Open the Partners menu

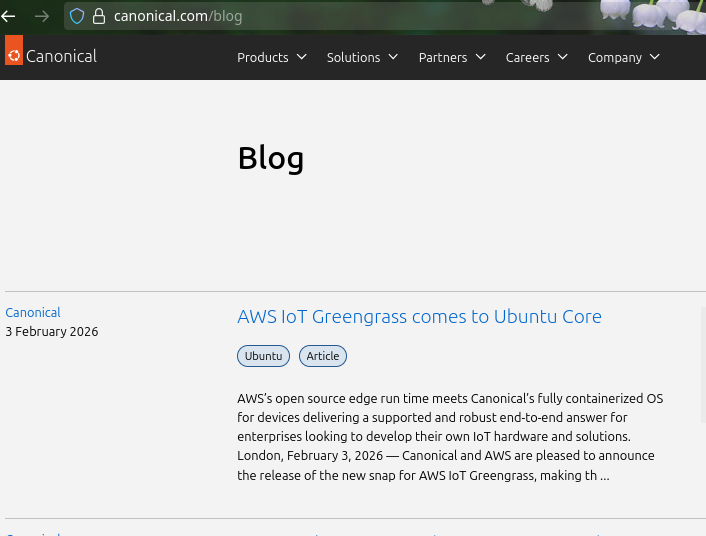coord(443,58)
